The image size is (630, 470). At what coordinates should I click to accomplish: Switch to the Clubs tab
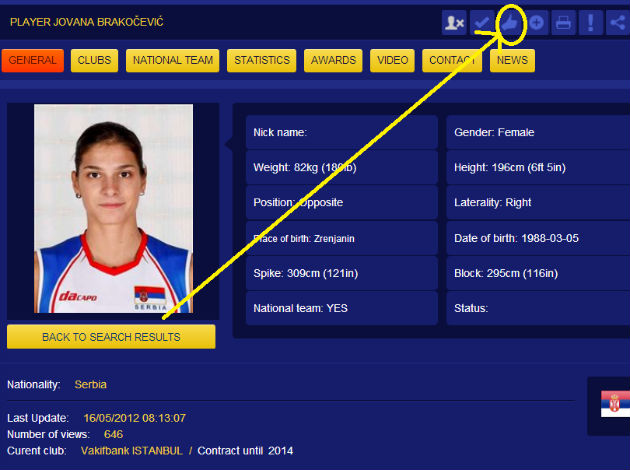point(94,60)
